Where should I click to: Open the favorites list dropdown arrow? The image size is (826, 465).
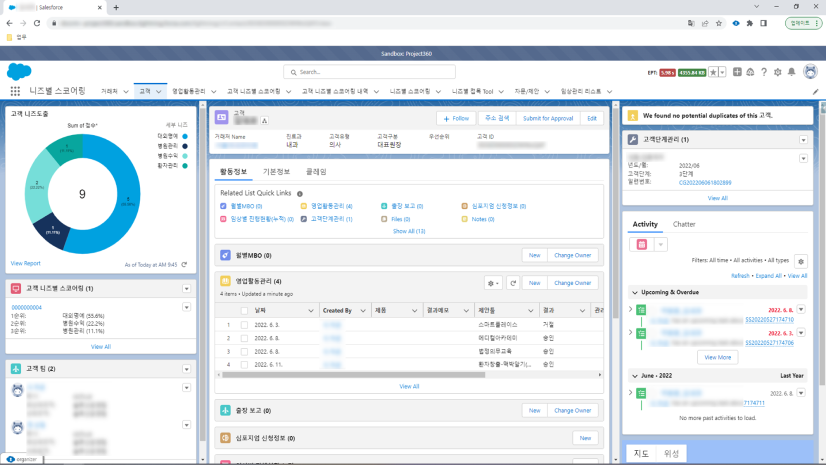point(722,72)
